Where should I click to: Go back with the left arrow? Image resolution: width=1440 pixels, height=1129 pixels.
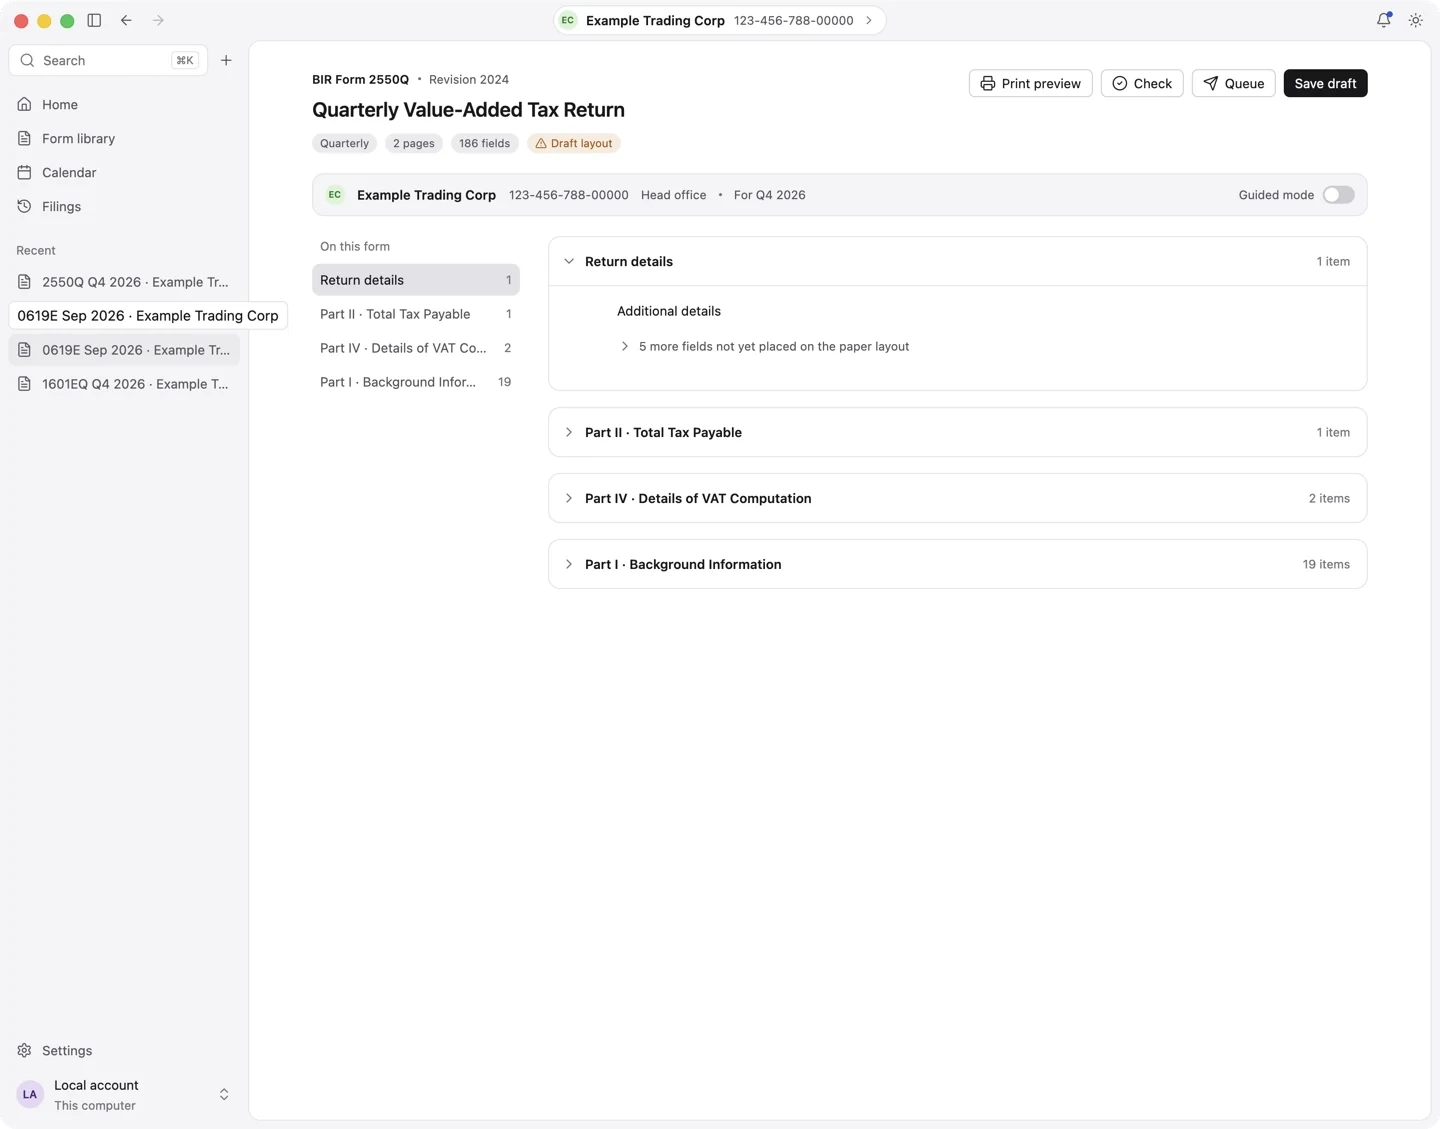pyautogui.click(x=126, y=20)
